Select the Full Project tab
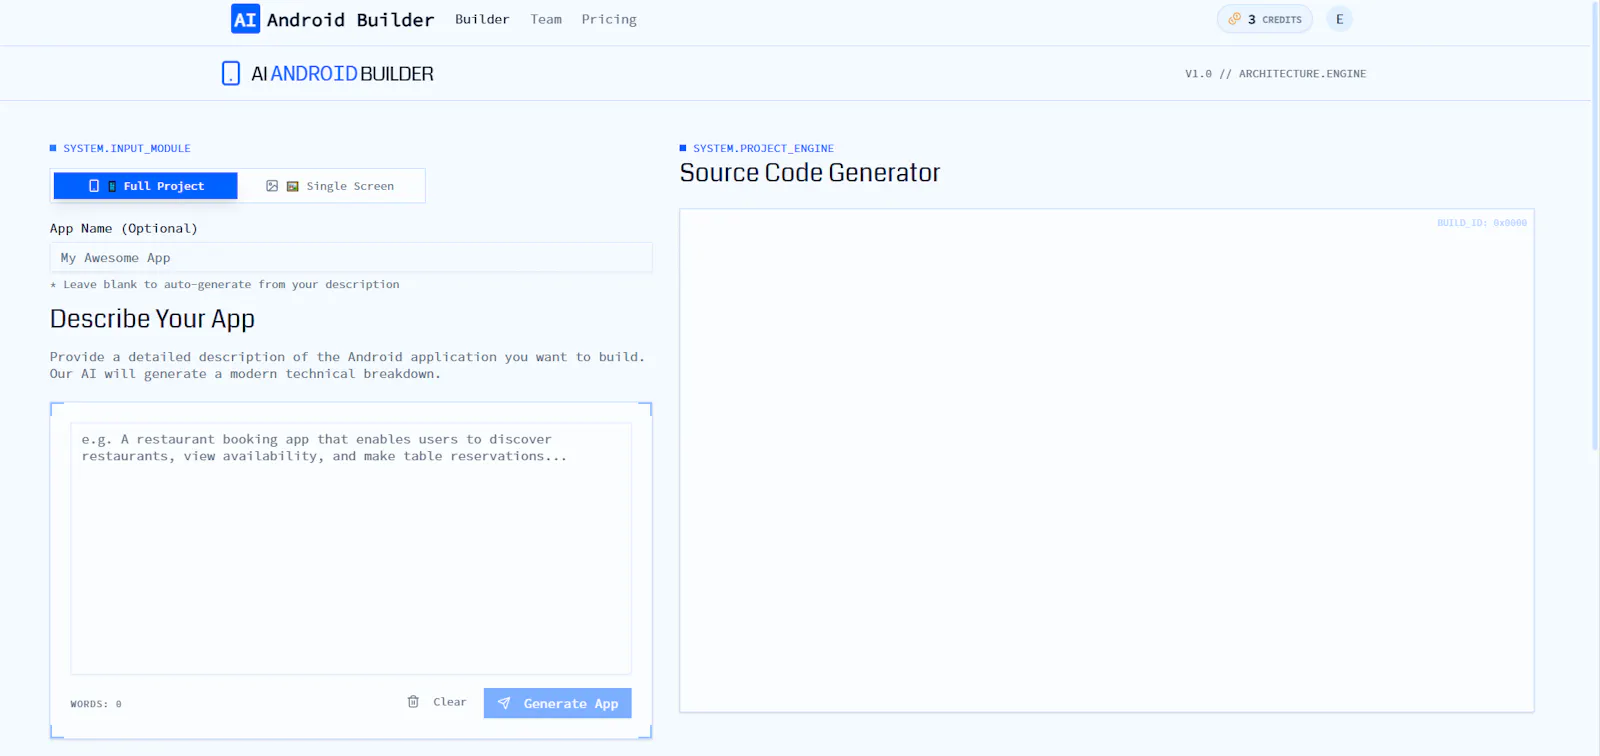 point(146,186)
